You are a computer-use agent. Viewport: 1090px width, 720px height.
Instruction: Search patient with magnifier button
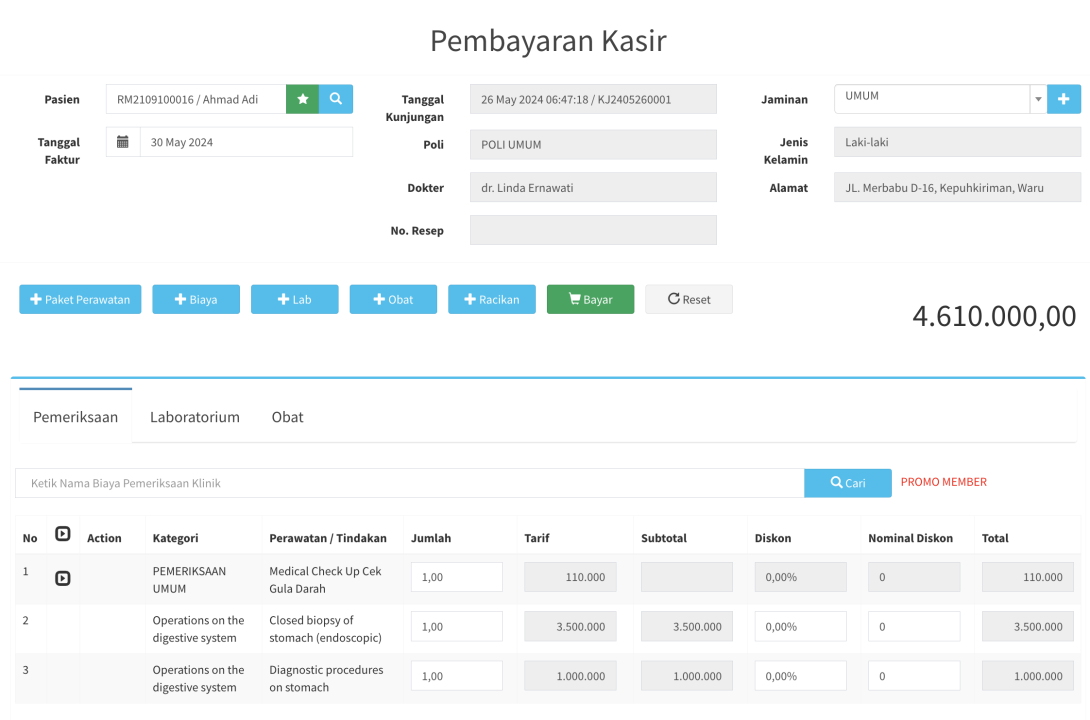tap(336, 99)
